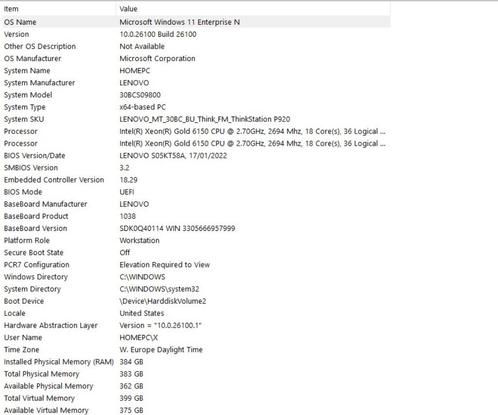The image size is (498, 415).
Task: Select the User Name row label
Action: [x=23, y=338]
